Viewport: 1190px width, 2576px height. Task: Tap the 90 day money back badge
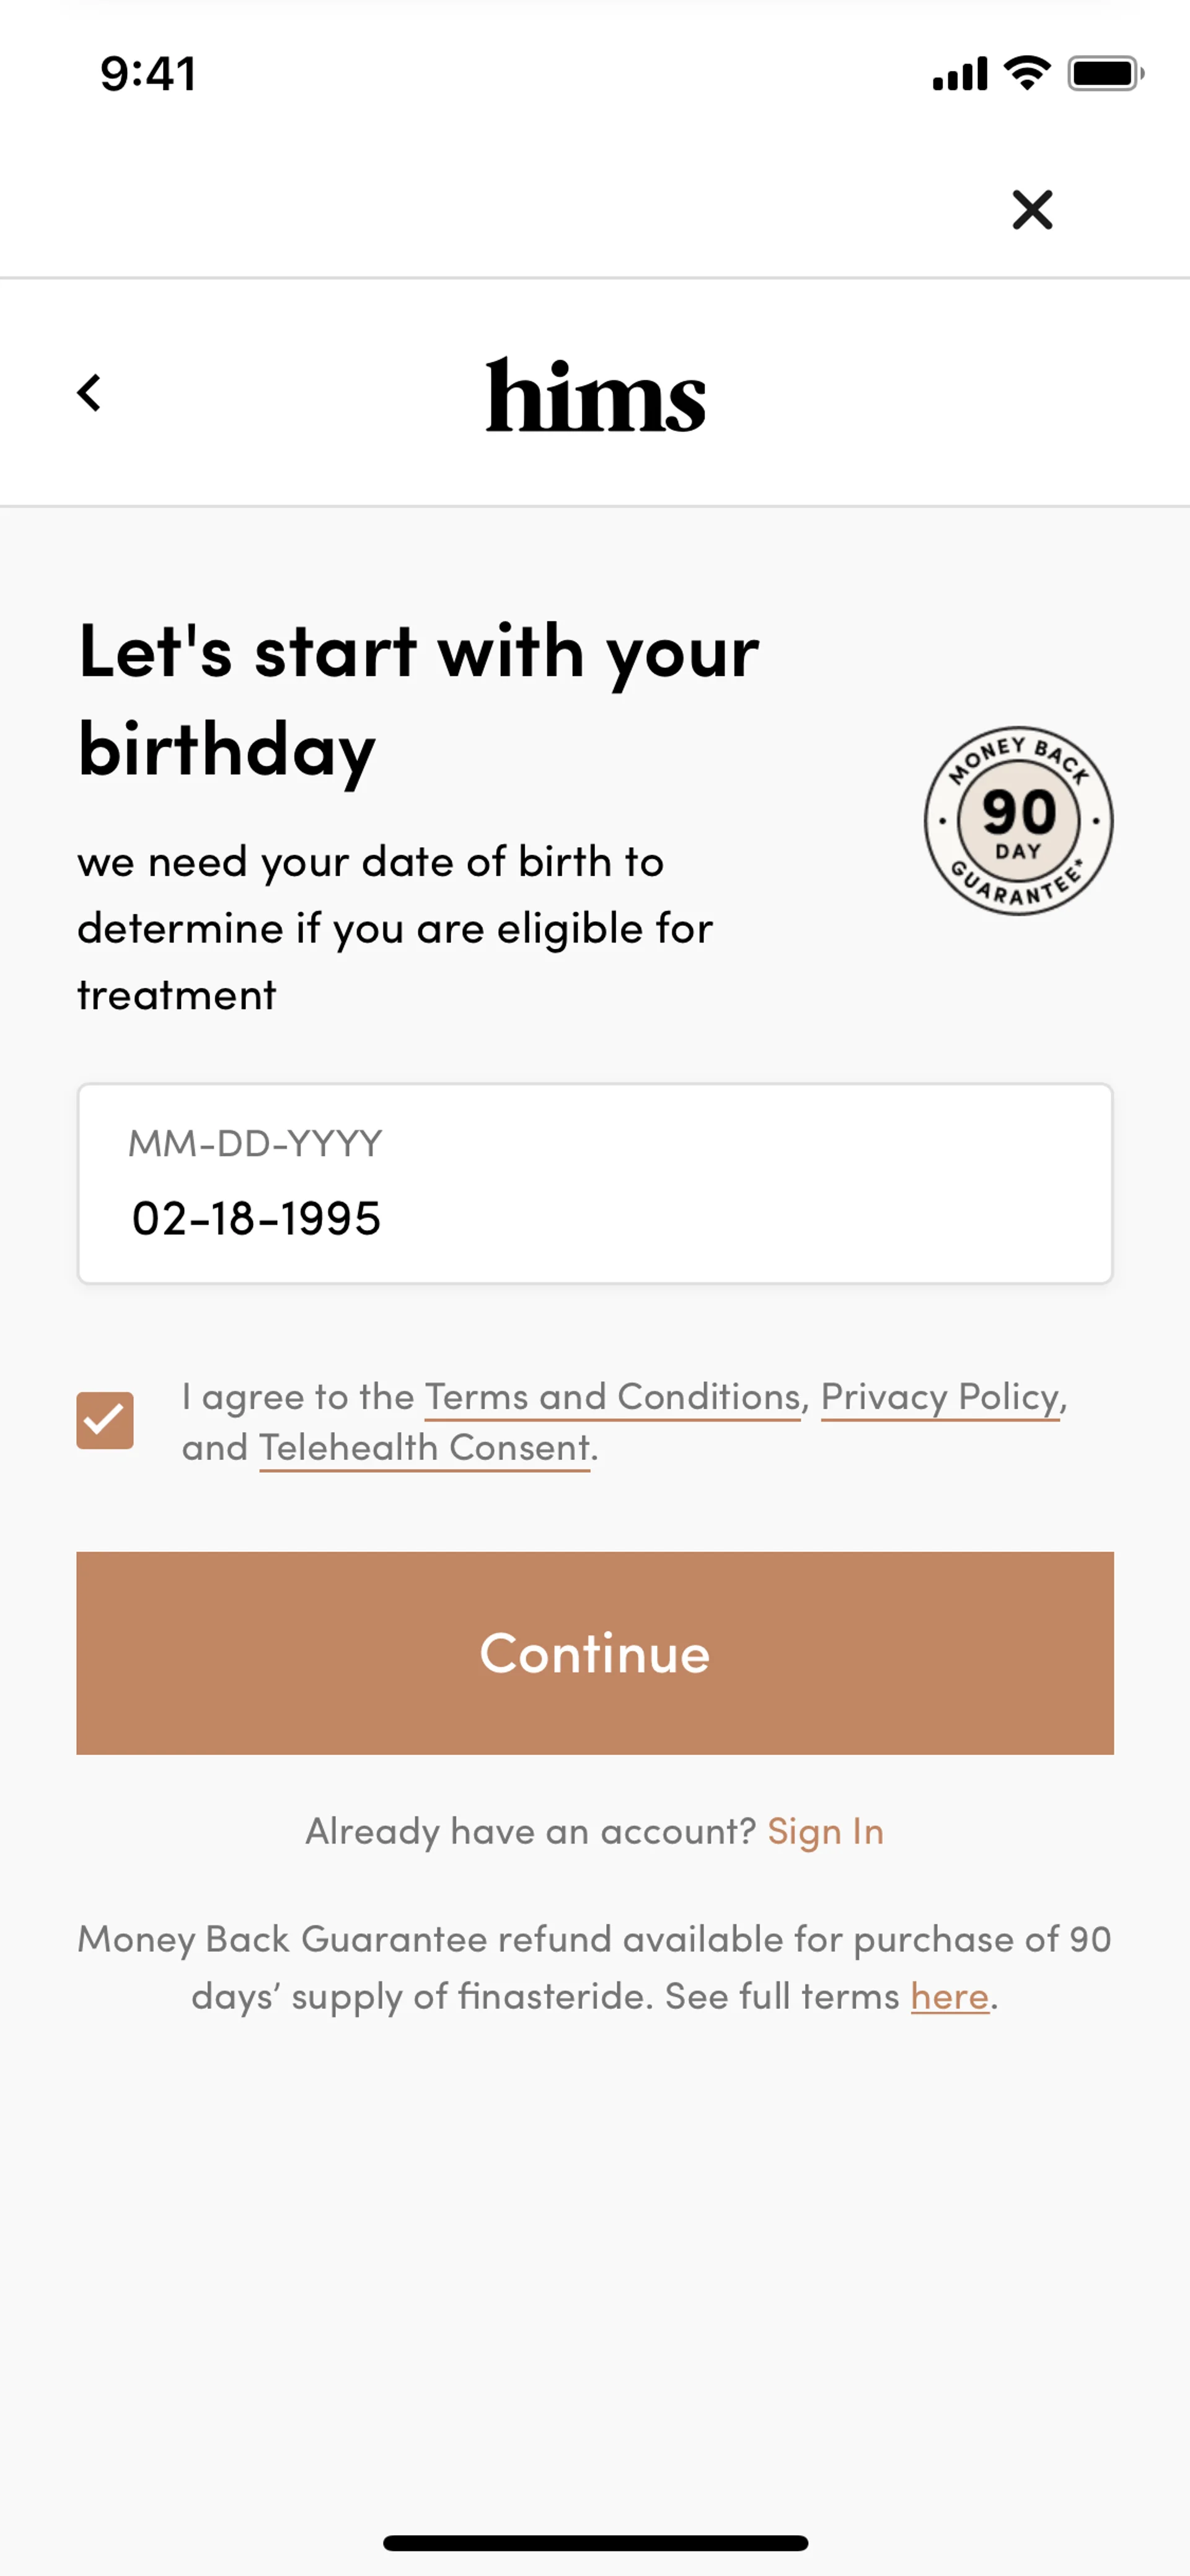[x=1018, y=821]
